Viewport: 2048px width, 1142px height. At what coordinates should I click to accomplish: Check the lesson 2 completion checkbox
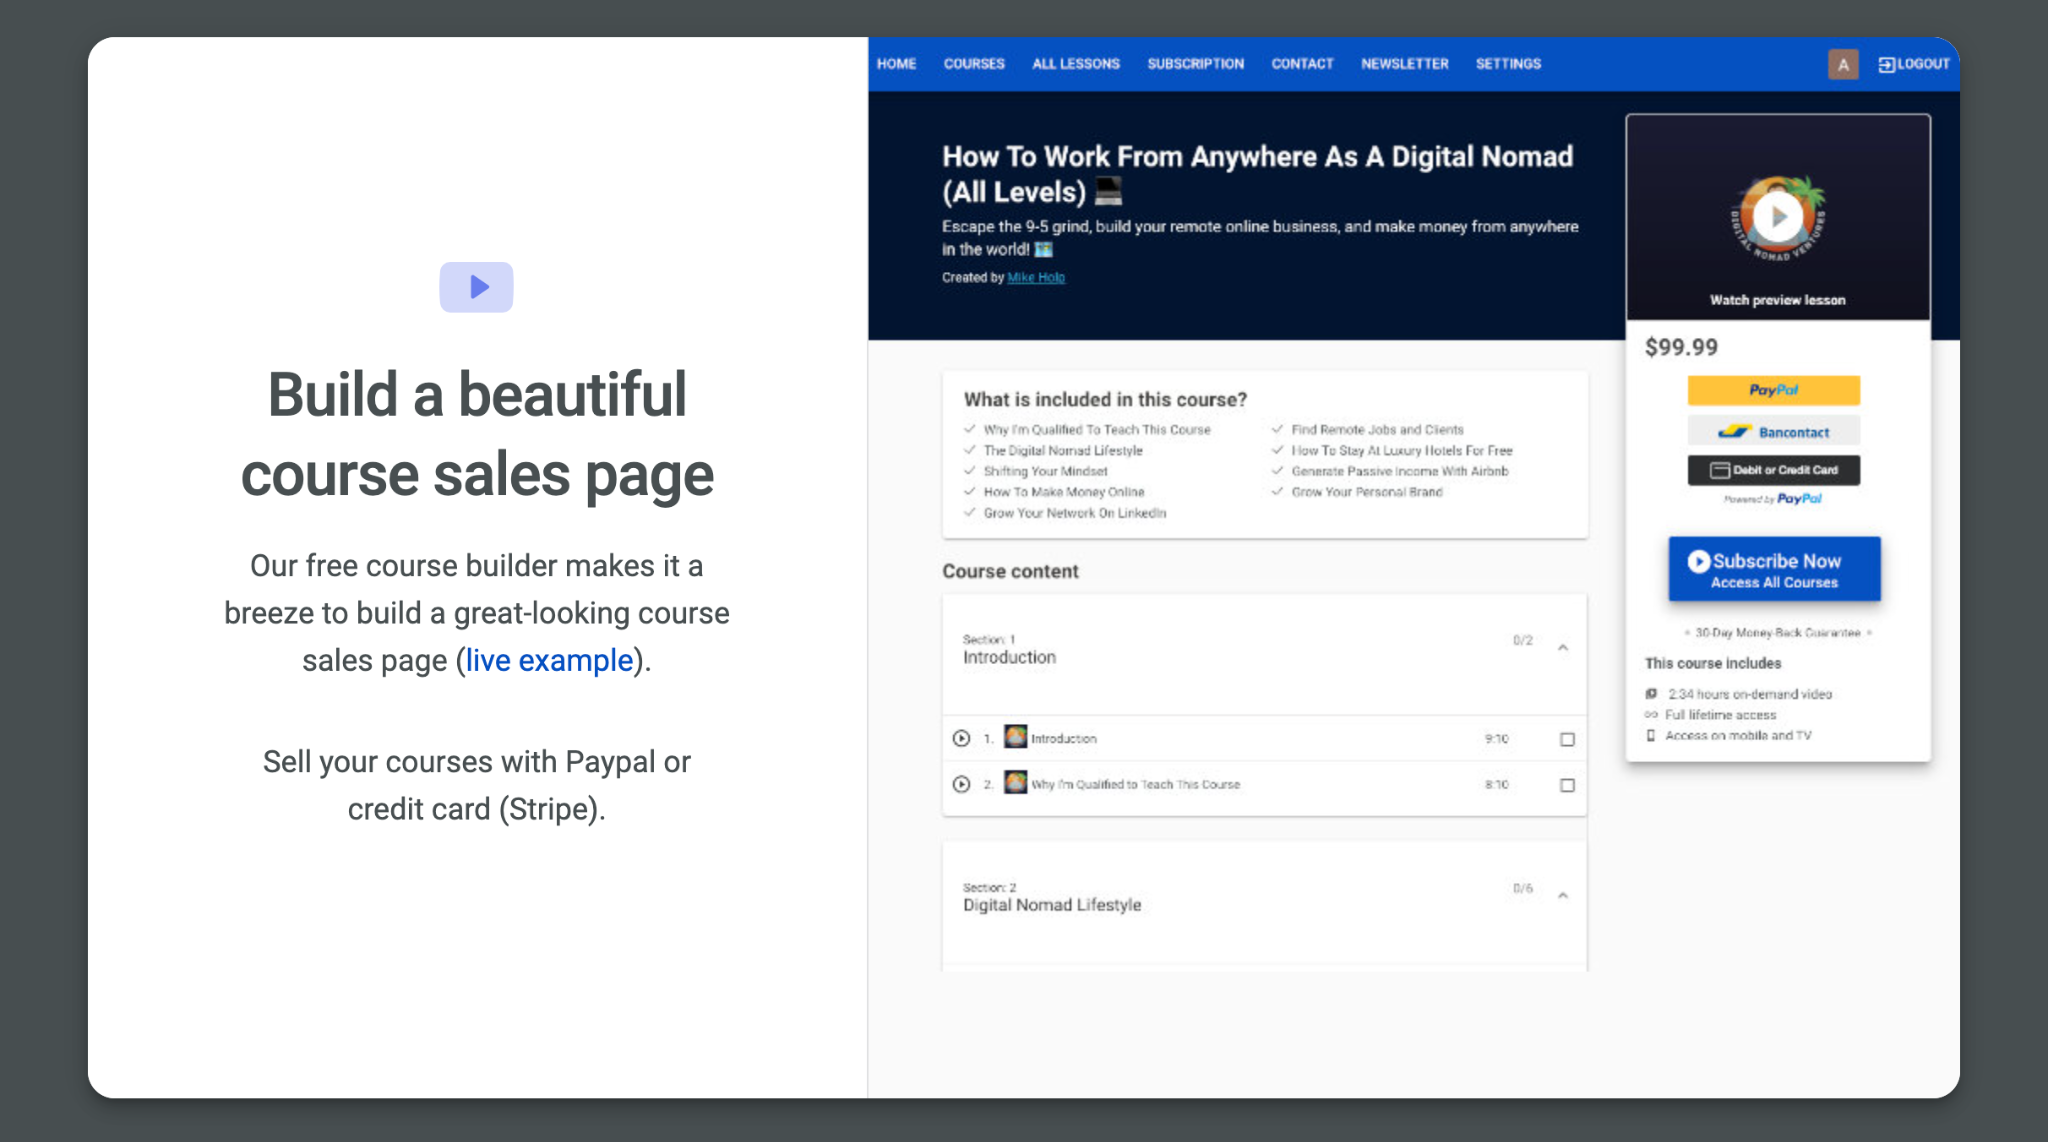(1567, 785)
